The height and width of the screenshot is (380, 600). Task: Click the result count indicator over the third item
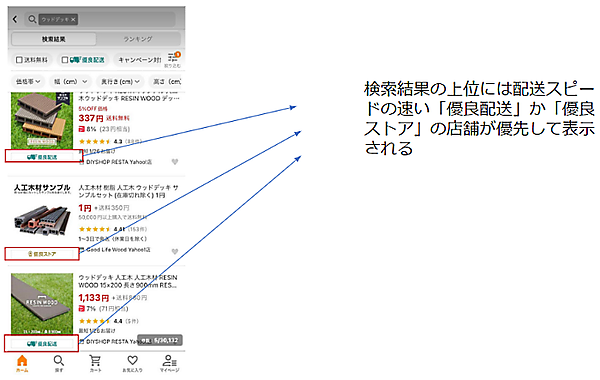[160, 340]
